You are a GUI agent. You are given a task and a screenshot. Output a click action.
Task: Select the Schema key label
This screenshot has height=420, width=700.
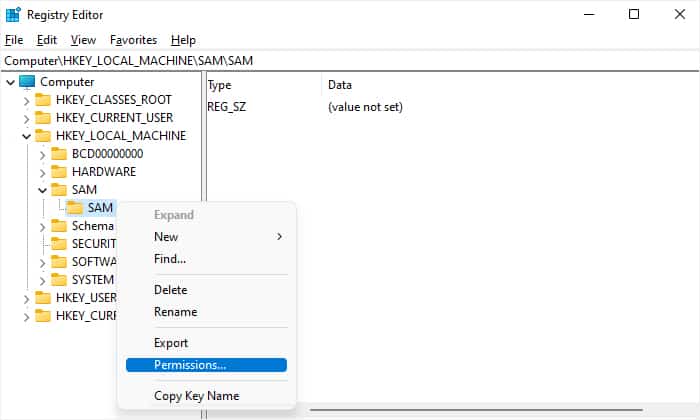93,226
